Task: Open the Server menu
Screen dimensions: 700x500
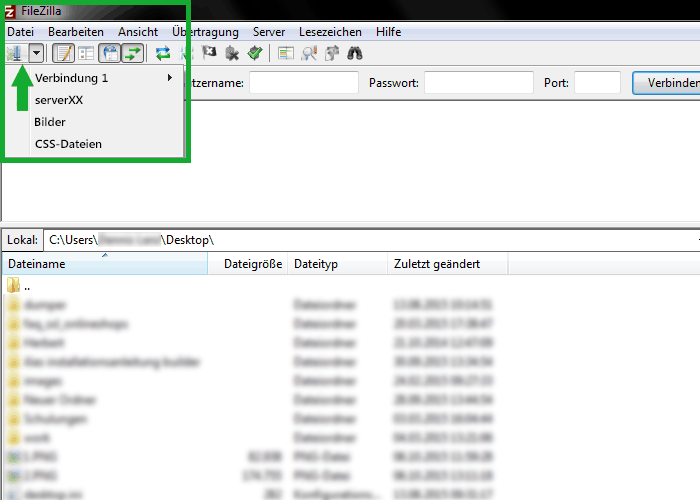Action: coord(269,32)
